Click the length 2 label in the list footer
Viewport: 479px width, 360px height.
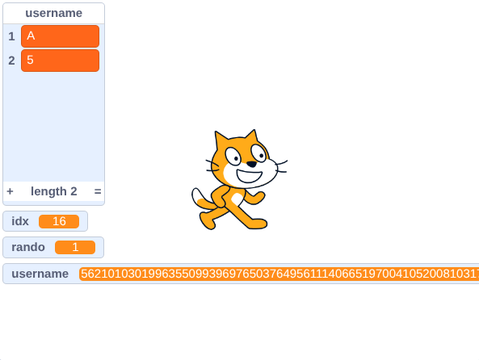[x=54, y=191]
